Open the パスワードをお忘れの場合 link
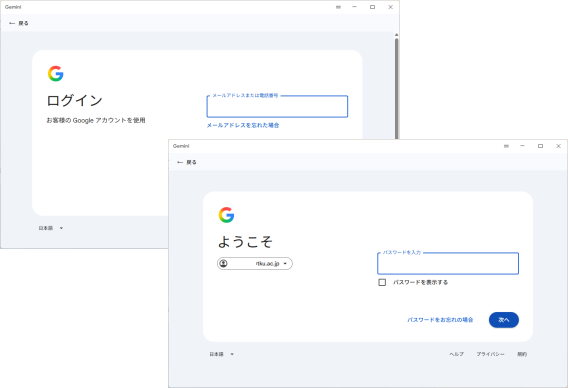The width and height of the screenshot is (568, 388). [440, 320]
